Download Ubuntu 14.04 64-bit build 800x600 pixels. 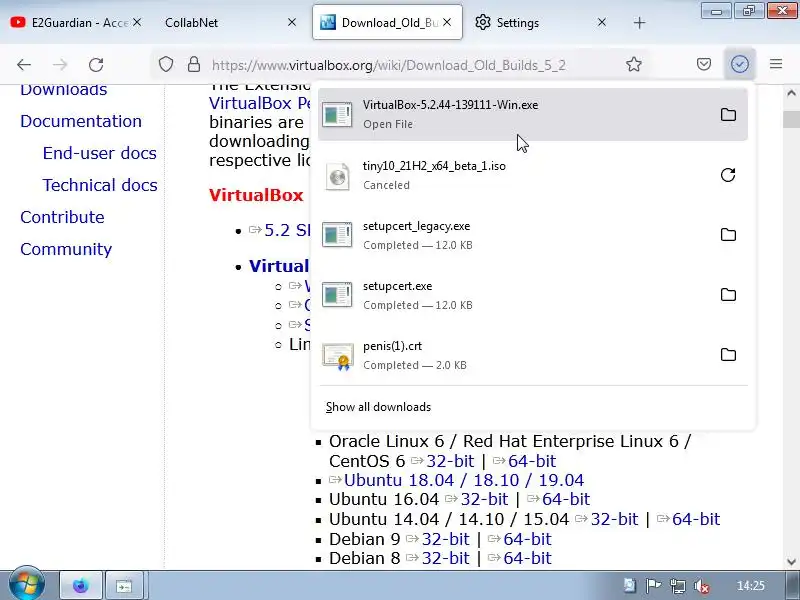pyautogui.click(x=696, y=519)
